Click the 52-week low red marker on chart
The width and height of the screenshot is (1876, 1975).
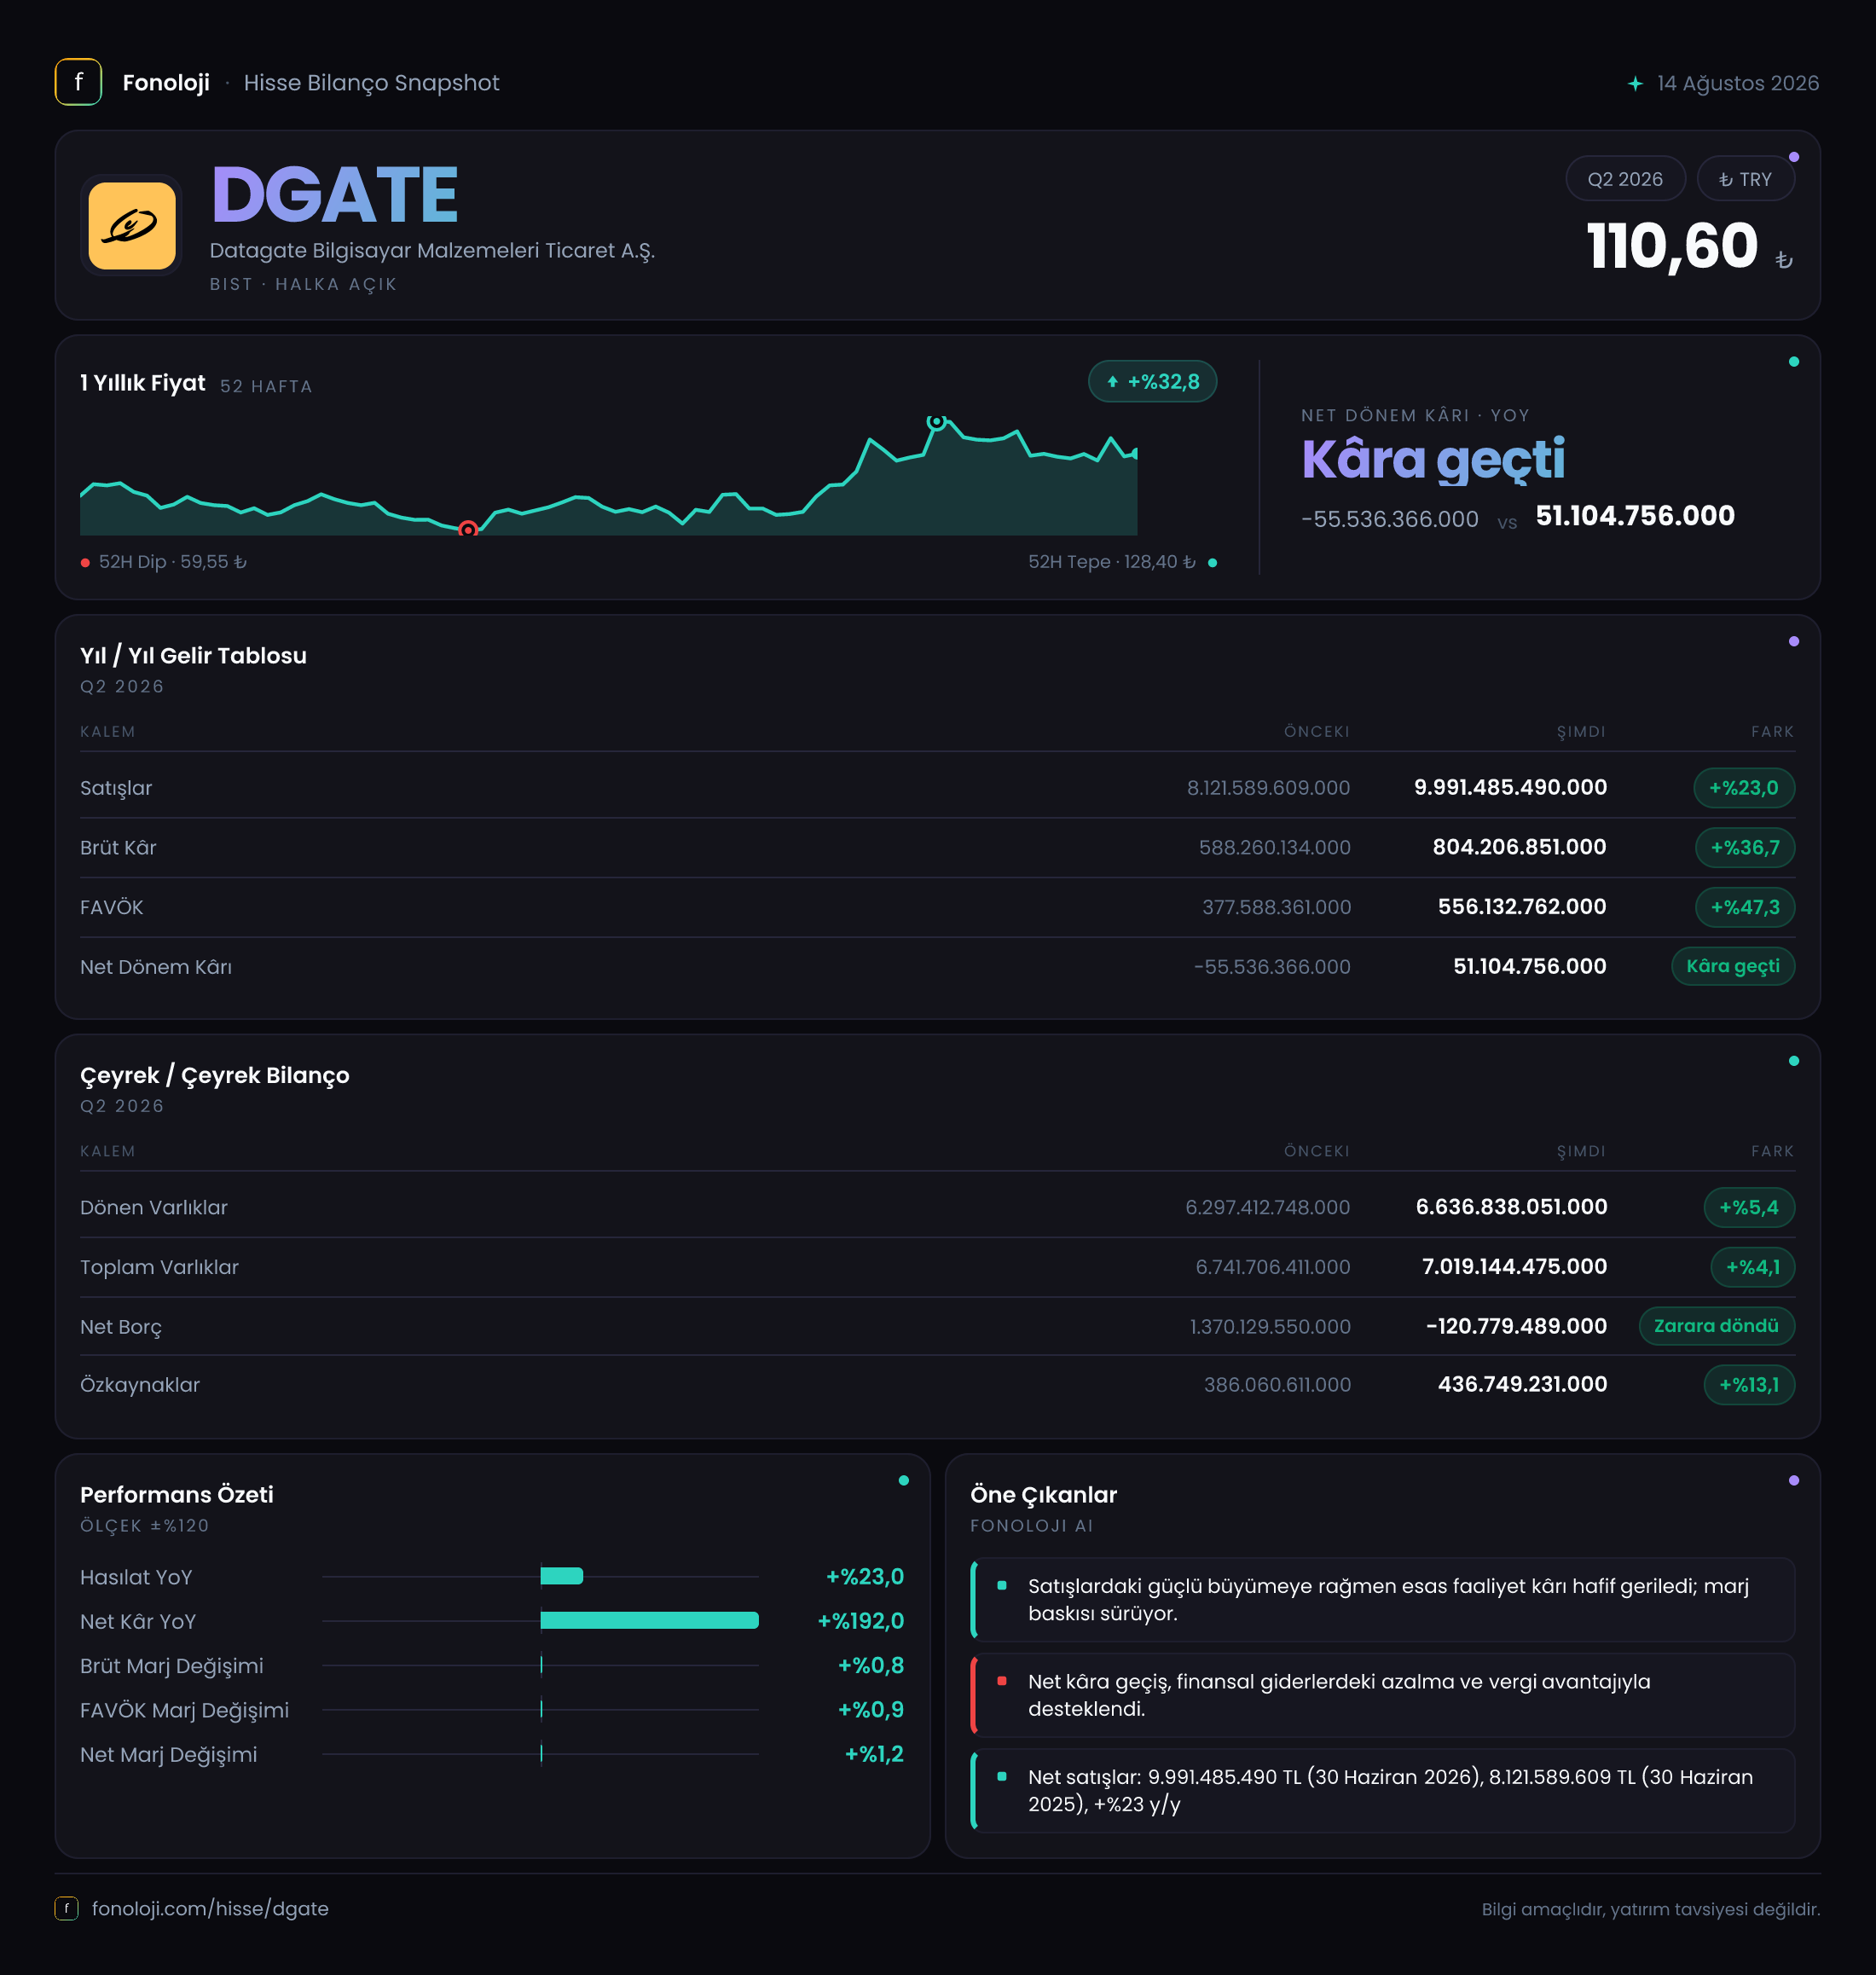(x=468, y=529)
